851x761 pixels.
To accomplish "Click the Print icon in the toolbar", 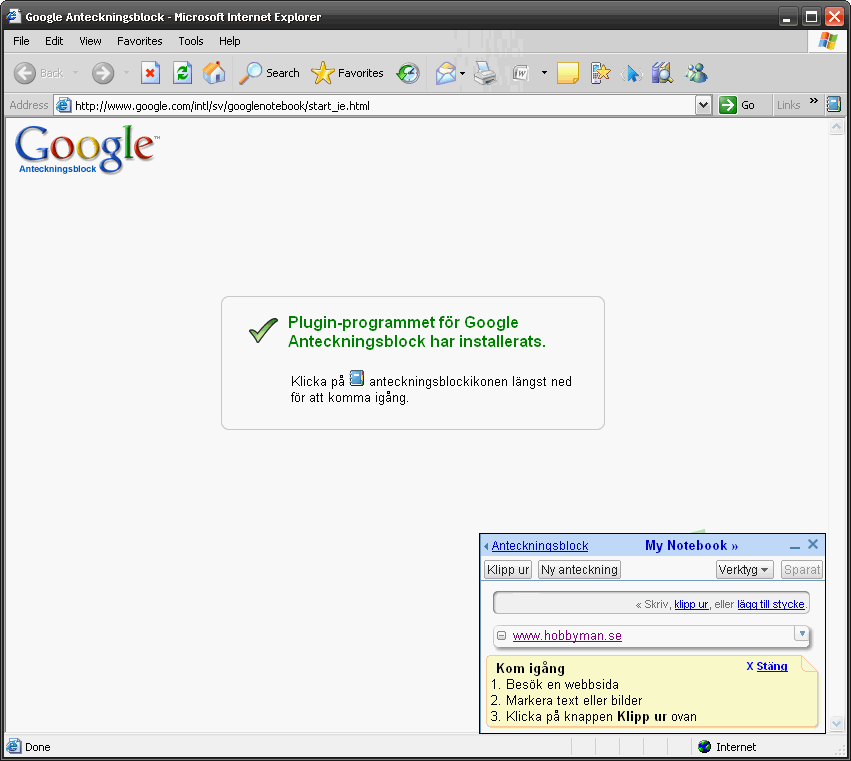I will (x=485, y=73).
